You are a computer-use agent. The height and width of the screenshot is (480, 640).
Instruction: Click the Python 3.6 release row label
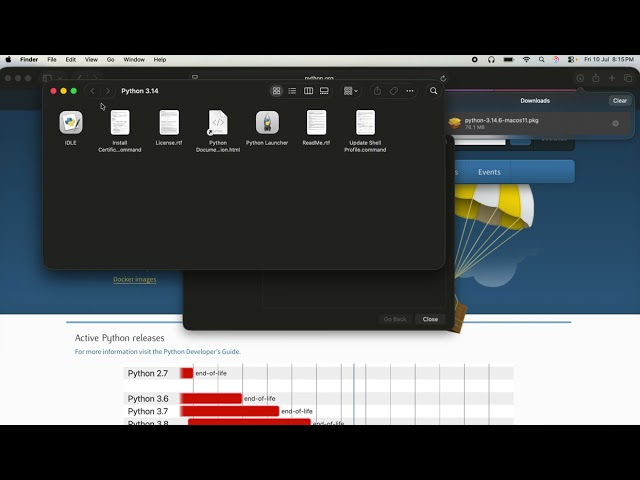[x=148, y=399]
